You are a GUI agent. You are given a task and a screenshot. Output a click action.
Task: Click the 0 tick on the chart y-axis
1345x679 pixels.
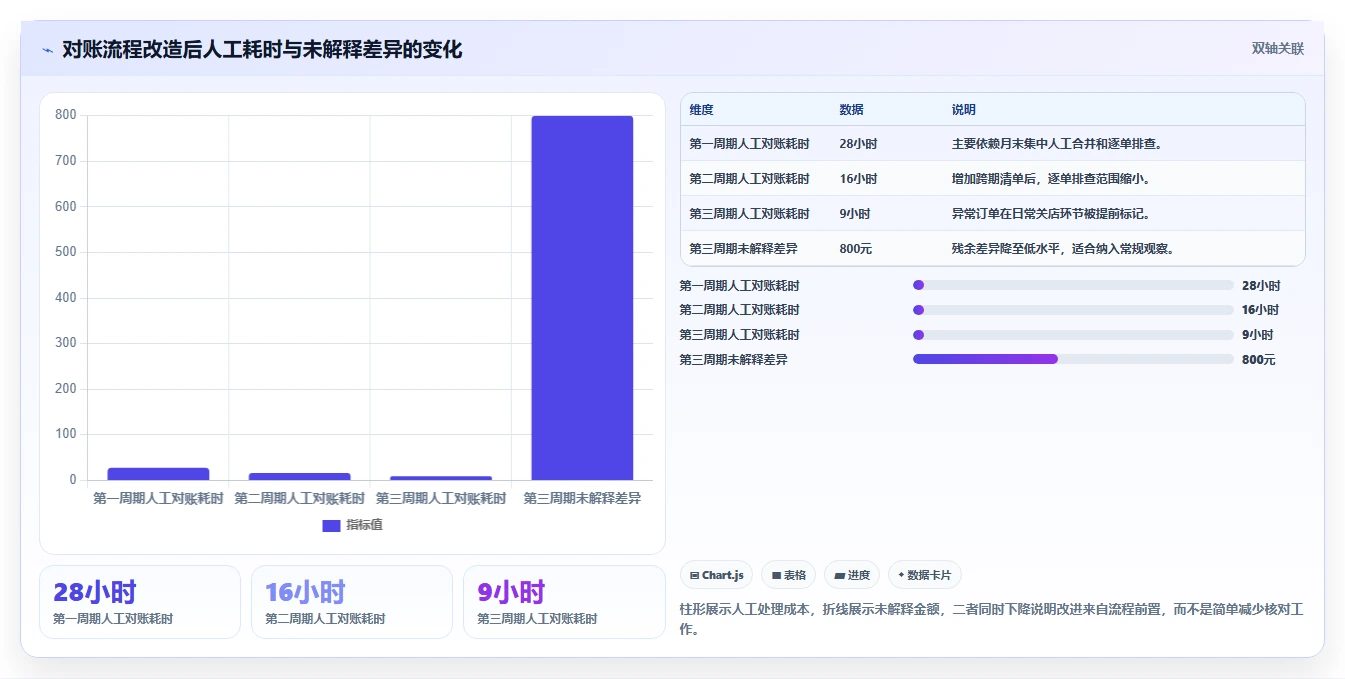click(x=72, y=480)
